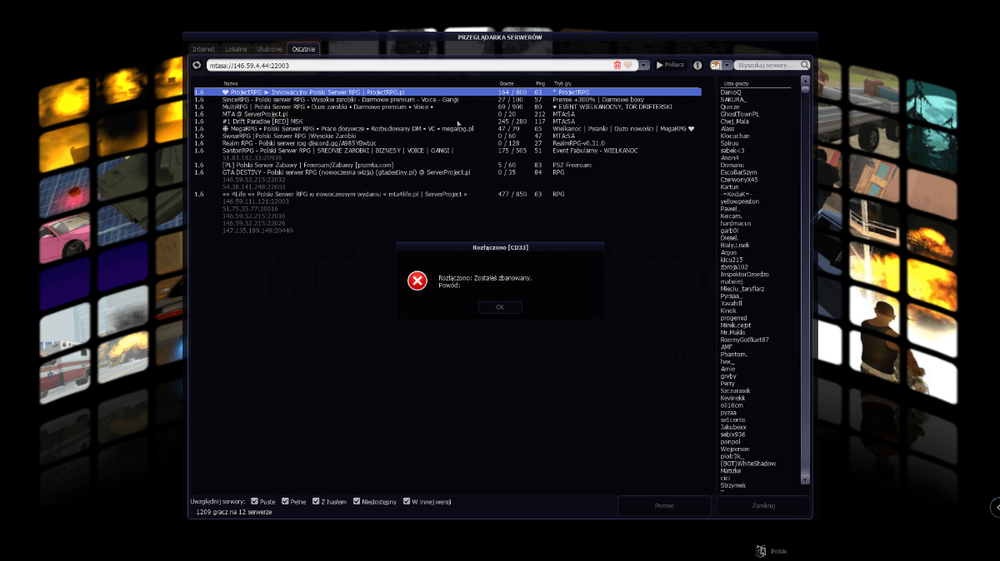
Task: Switch to the Lokalne tab
Action: (236, 49)
